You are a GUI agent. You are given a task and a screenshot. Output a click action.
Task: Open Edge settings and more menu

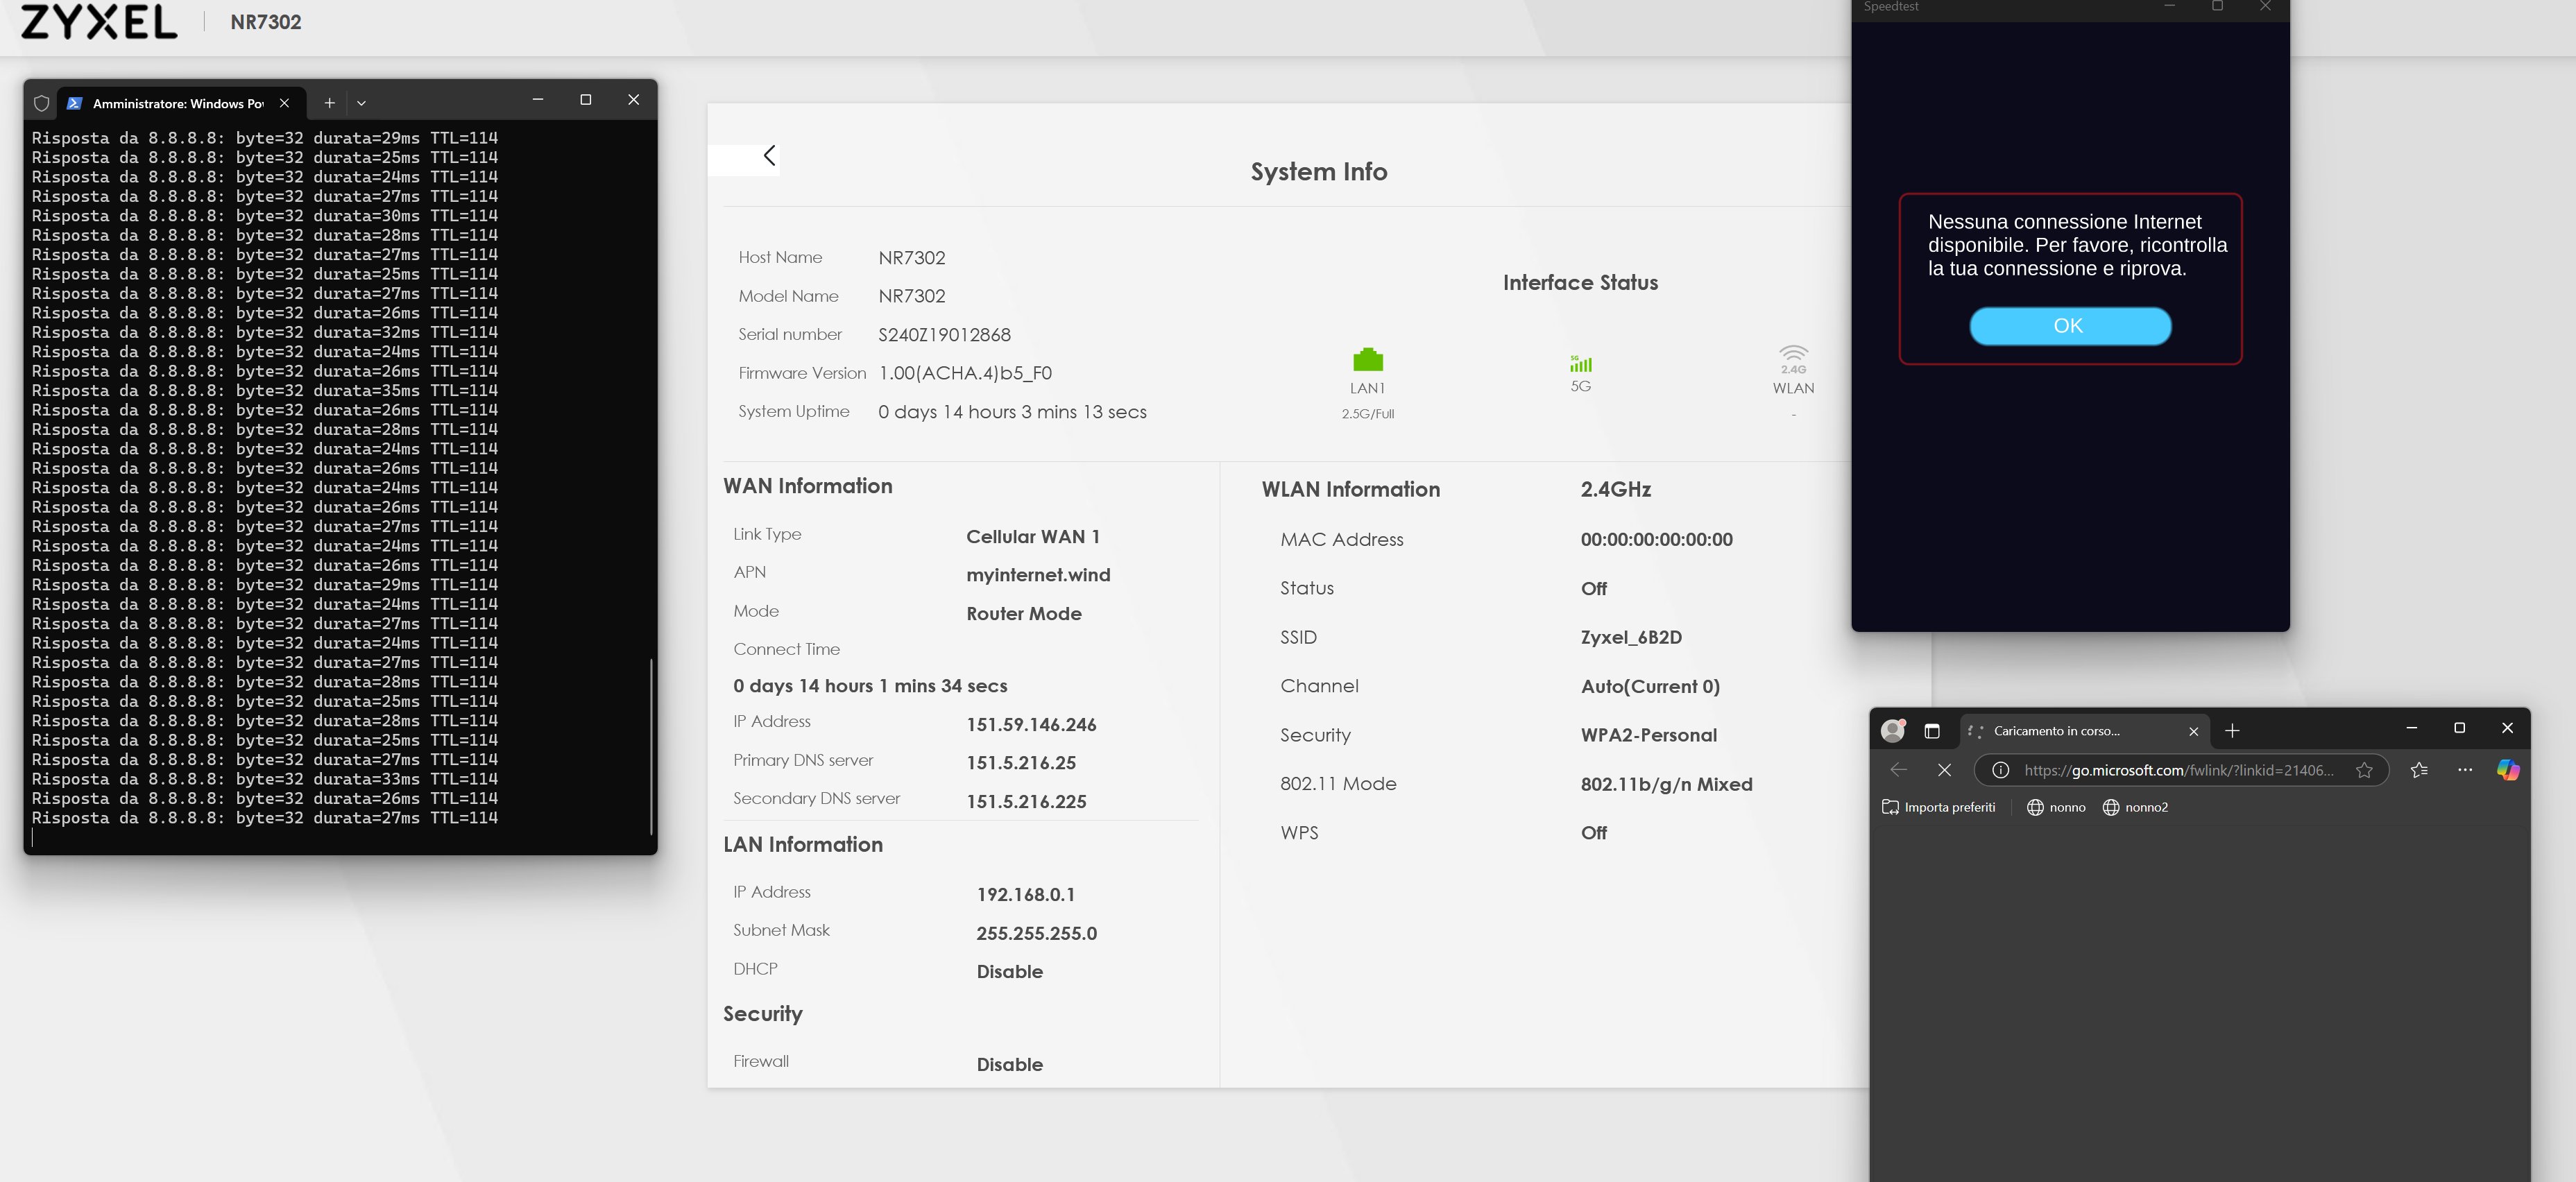tap(2464, 770)
